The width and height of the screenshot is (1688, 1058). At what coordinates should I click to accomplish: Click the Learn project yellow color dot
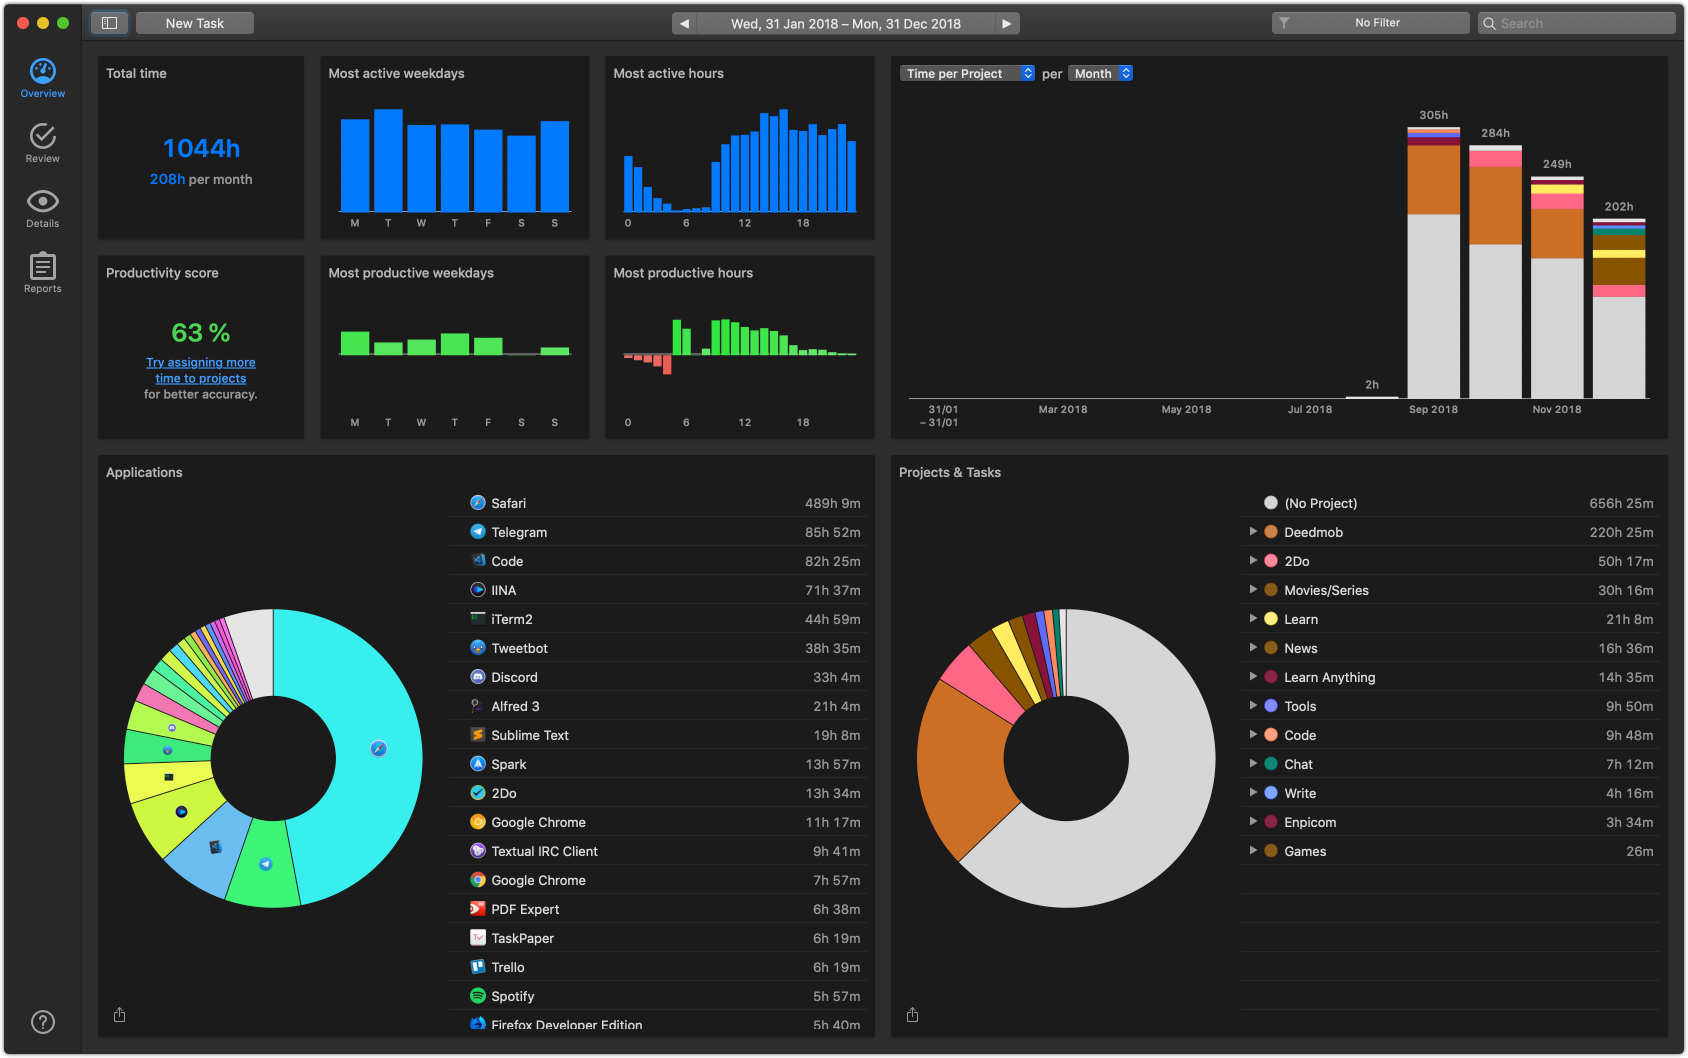point(1271,619)
